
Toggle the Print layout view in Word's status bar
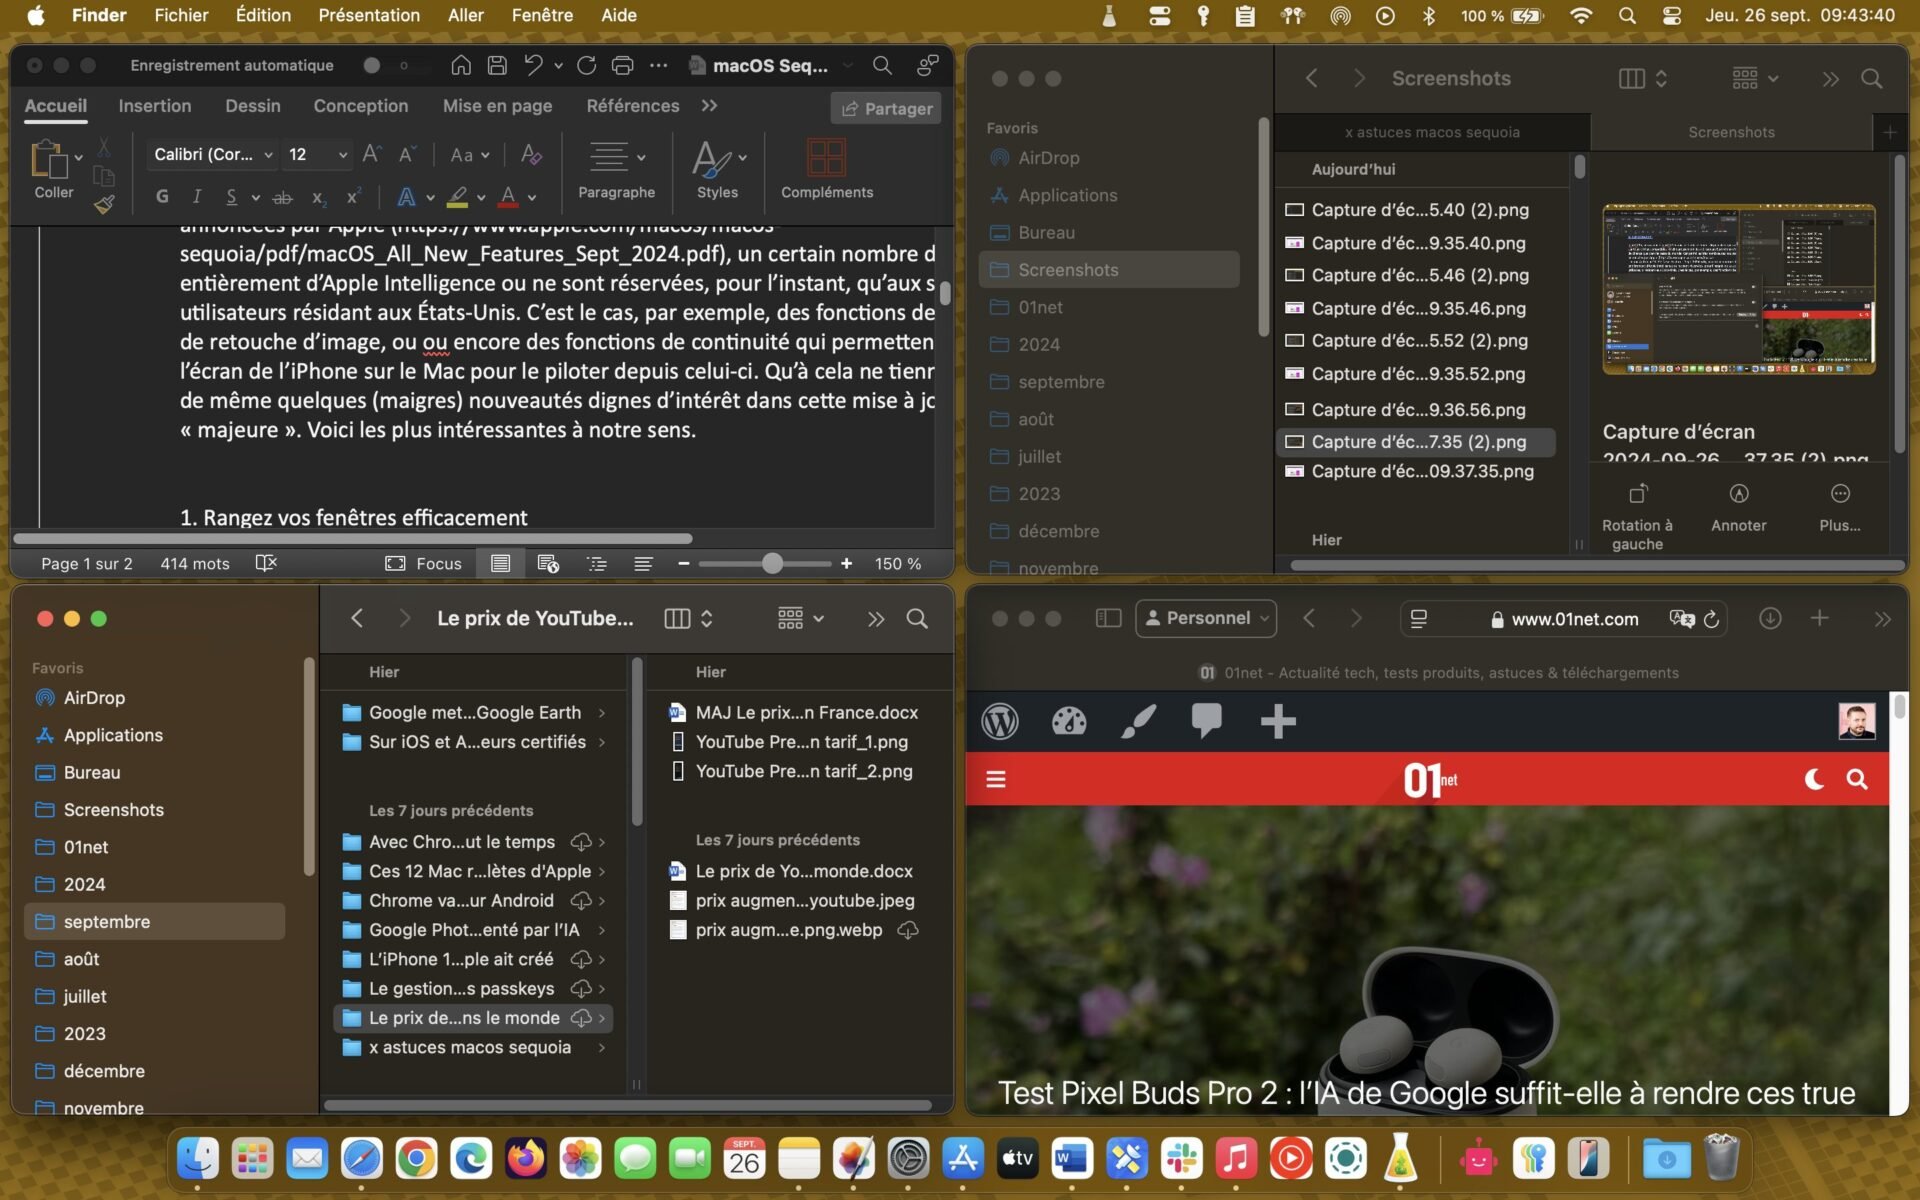[x=500, y=563]
